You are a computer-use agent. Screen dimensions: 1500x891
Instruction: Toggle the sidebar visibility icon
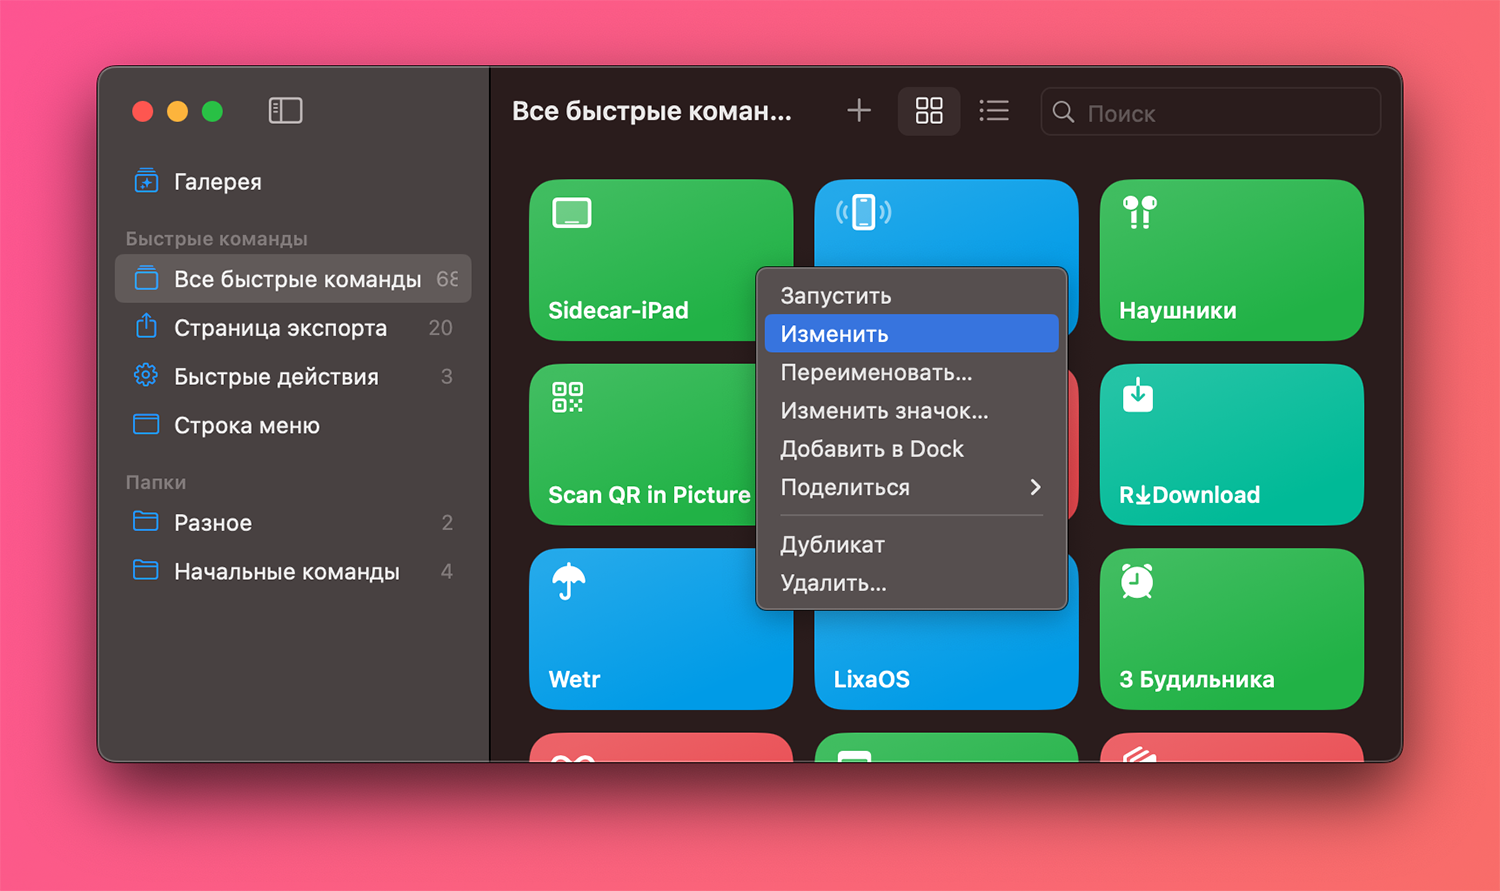[285, 110]
